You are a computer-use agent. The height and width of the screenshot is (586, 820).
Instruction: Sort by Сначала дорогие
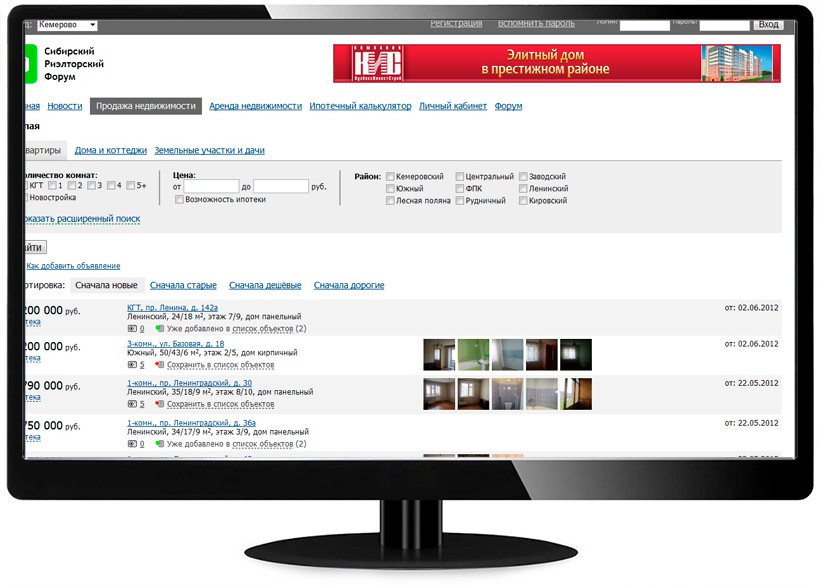349,285
